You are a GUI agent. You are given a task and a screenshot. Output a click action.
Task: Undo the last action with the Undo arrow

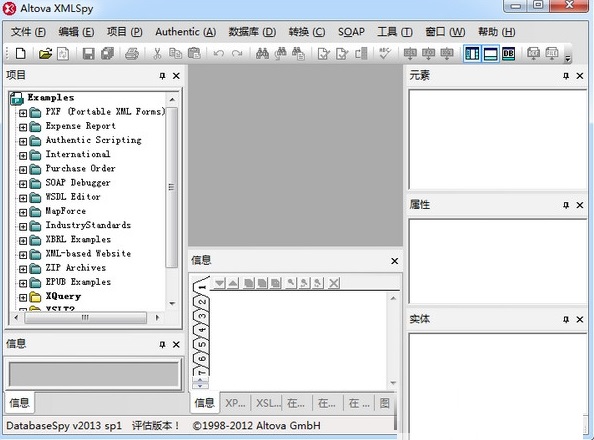(219, 53)
